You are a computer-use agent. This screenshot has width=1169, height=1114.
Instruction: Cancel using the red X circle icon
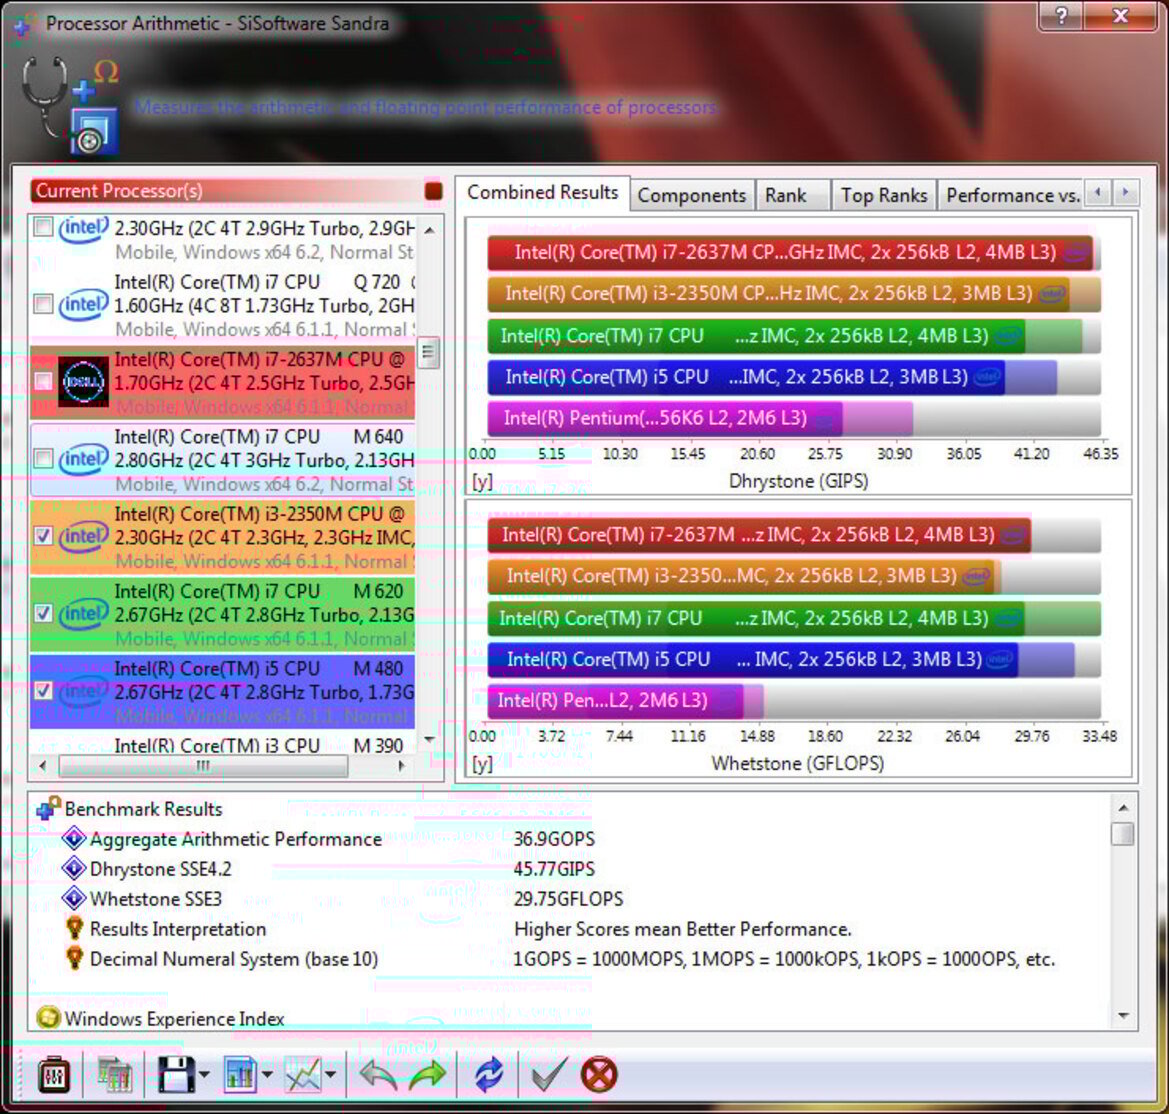[599, 1074]
